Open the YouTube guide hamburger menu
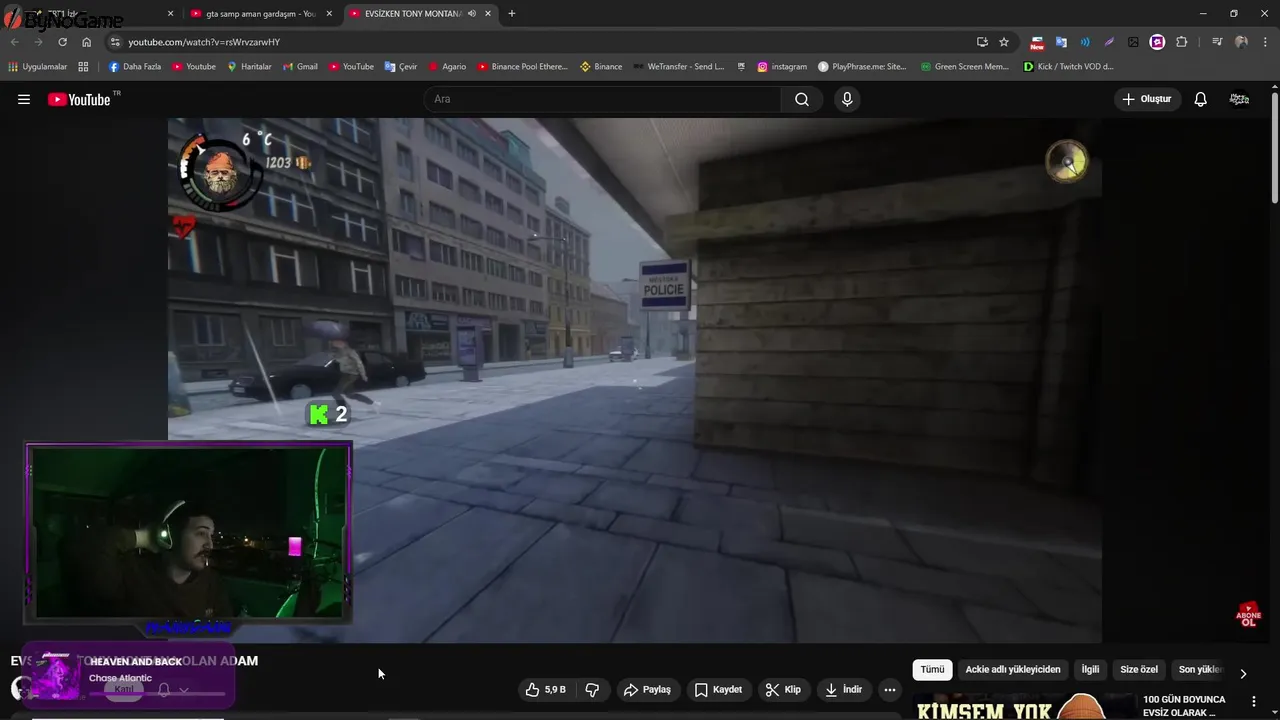1280x720 pixels. pyautogui.click(x=24, y=99)
